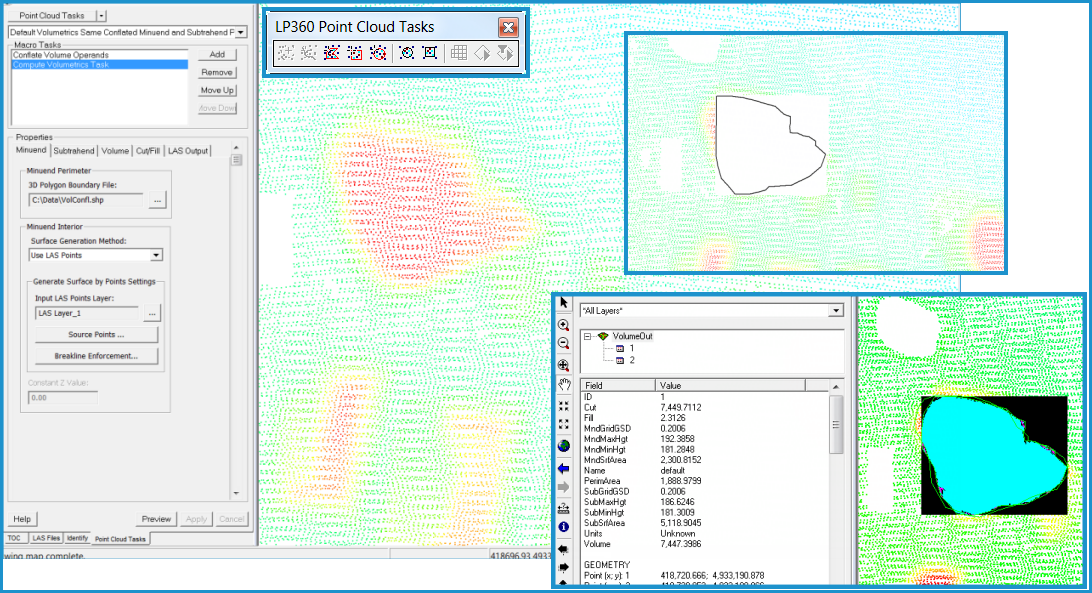Switch to the Subtrahend tab
Image resolution: width=1092 pixels, height=593 pixels.
tap(74, 151)
